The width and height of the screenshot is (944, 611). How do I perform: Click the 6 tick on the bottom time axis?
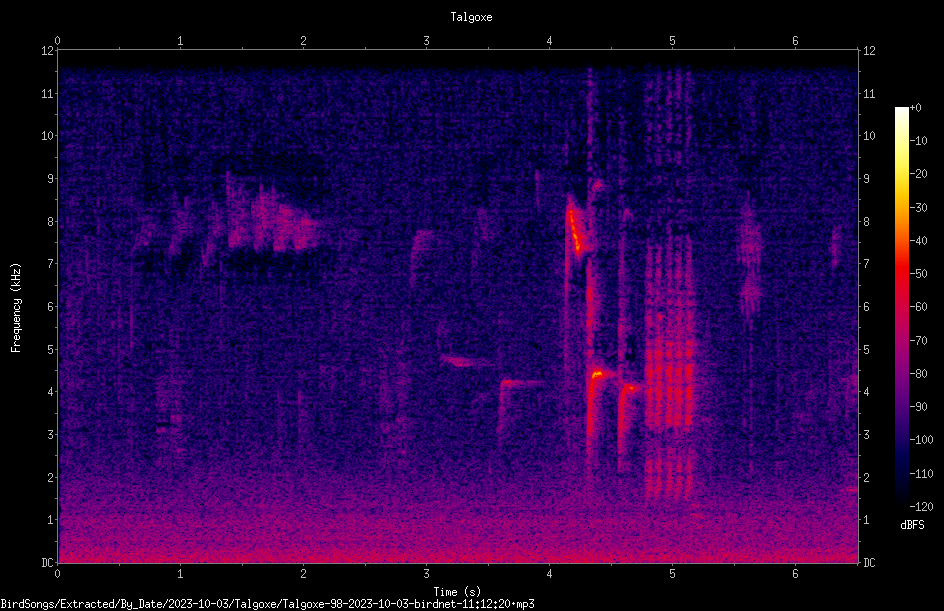tap(795, 574)
